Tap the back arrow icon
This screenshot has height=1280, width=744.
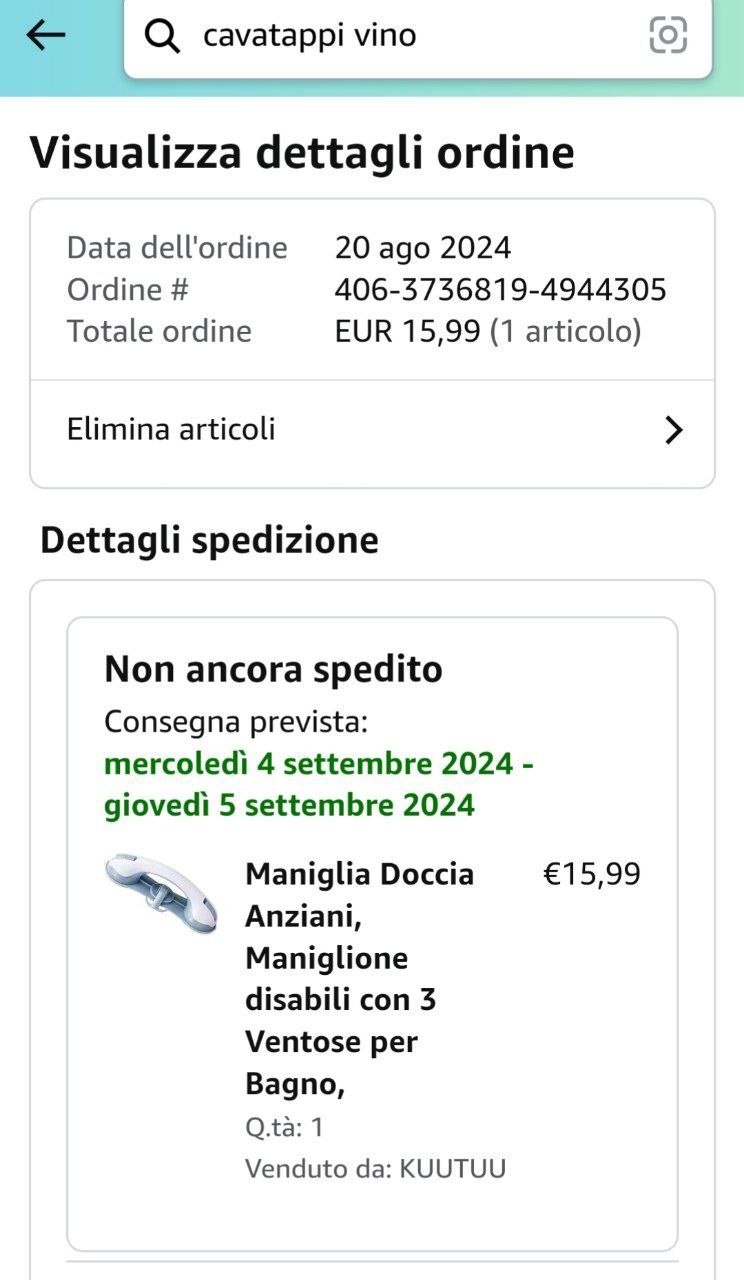pos(46,36)
